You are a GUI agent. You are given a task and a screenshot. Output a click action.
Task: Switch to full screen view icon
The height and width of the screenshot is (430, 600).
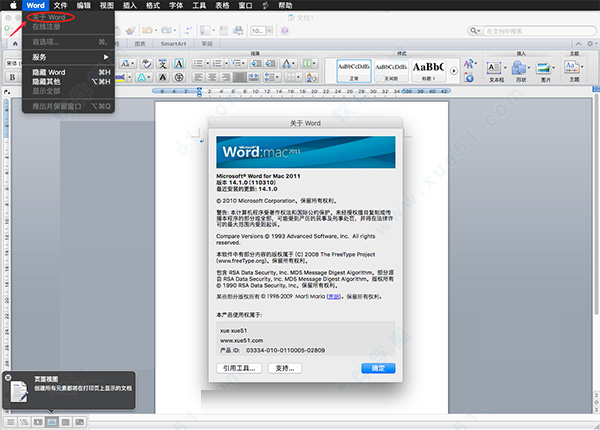click(x=79, y=422)
